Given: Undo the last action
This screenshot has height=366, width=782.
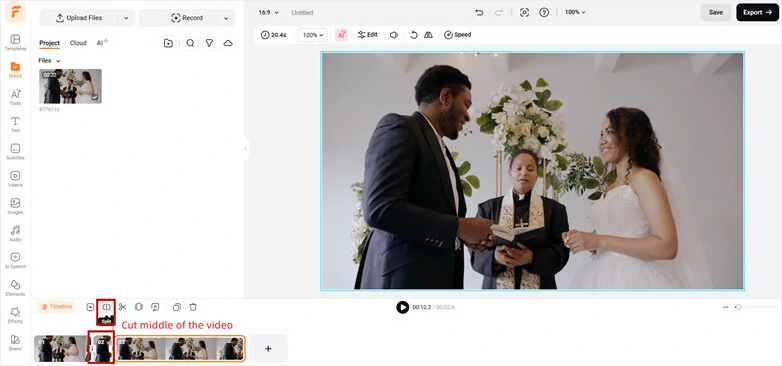Looking at the screenshot, I should click(479, 12).
